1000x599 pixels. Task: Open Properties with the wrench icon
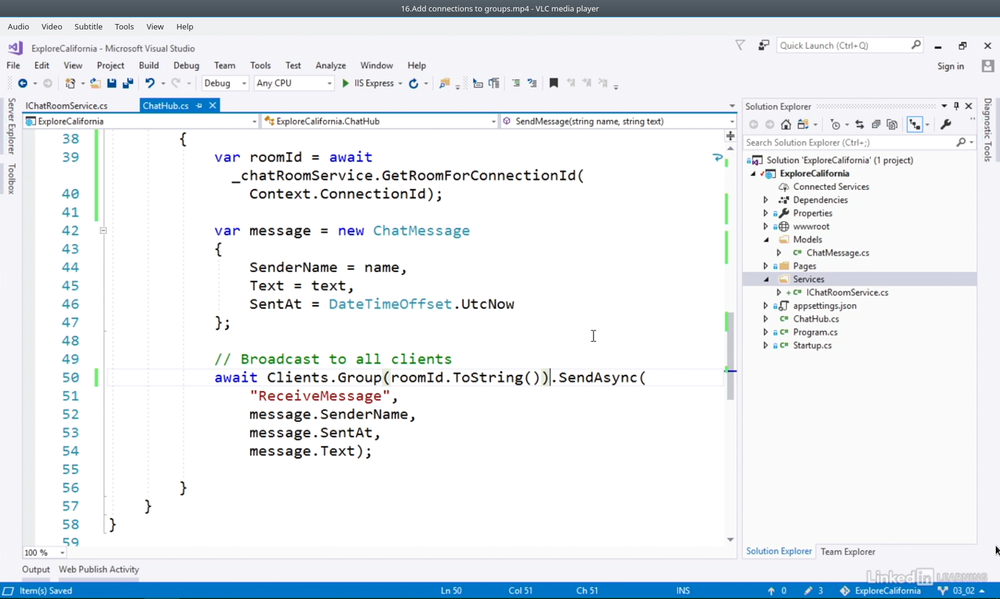[x=946, y=125]
